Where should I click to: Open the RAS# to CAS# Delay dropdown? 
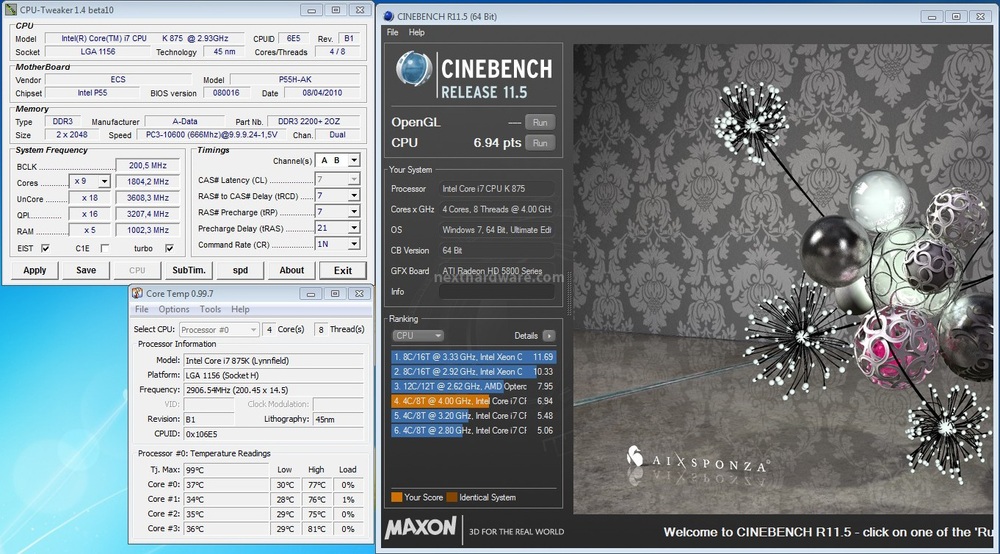pyautogui.click(x=353, y=195)
